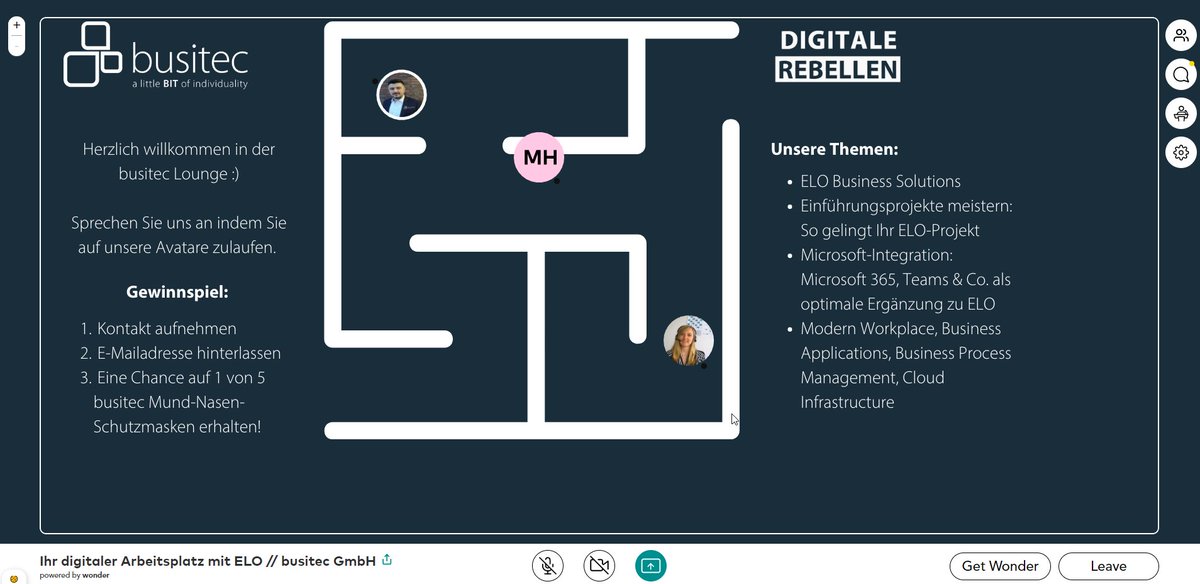Image resolution: width=1200 pixels, height=584 pixels.
Task: Leave the room
Action: [x=1108, y=566]
